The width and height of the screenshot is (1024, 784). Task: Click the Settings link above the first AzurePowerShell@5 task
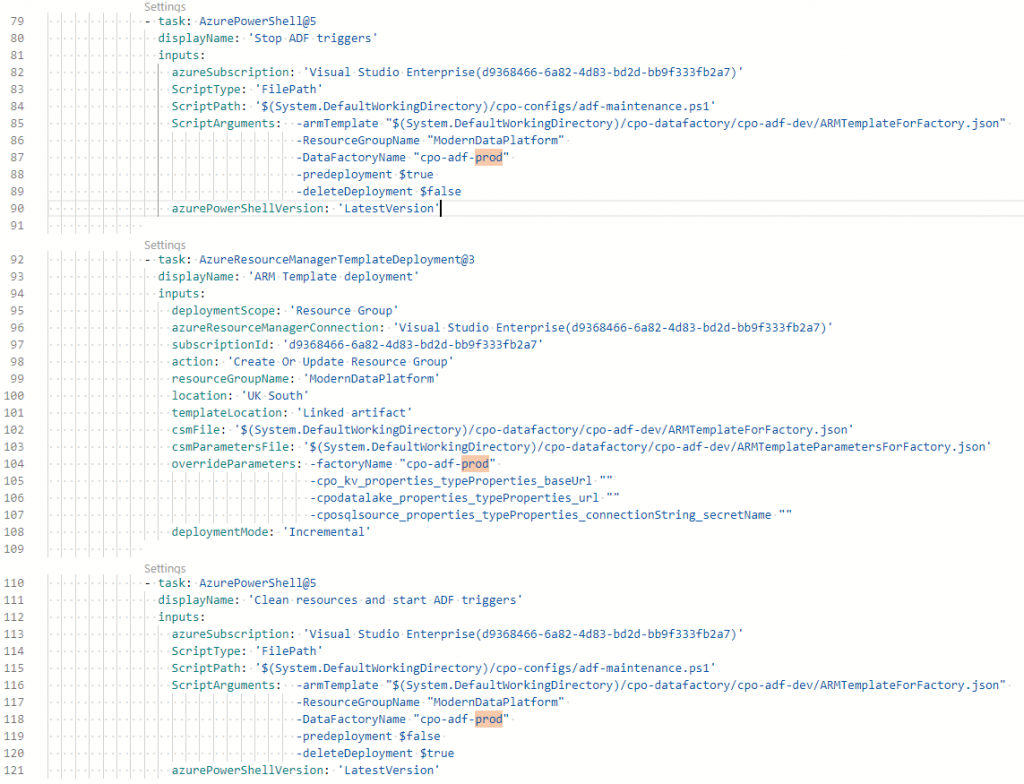click(x=164, y=6)
